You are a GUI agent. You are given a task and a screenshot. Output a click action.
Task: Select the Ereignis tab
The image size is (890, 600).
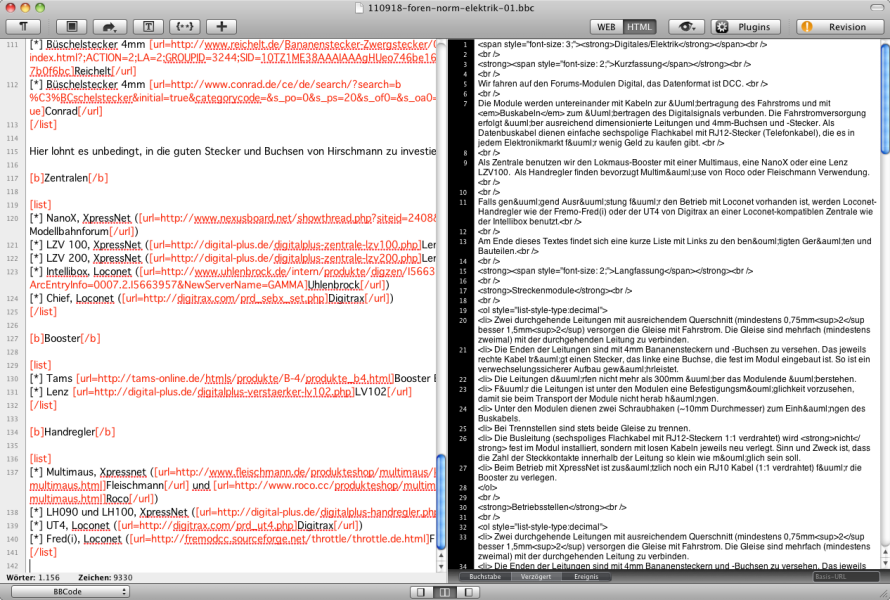[x=585, y=577]
